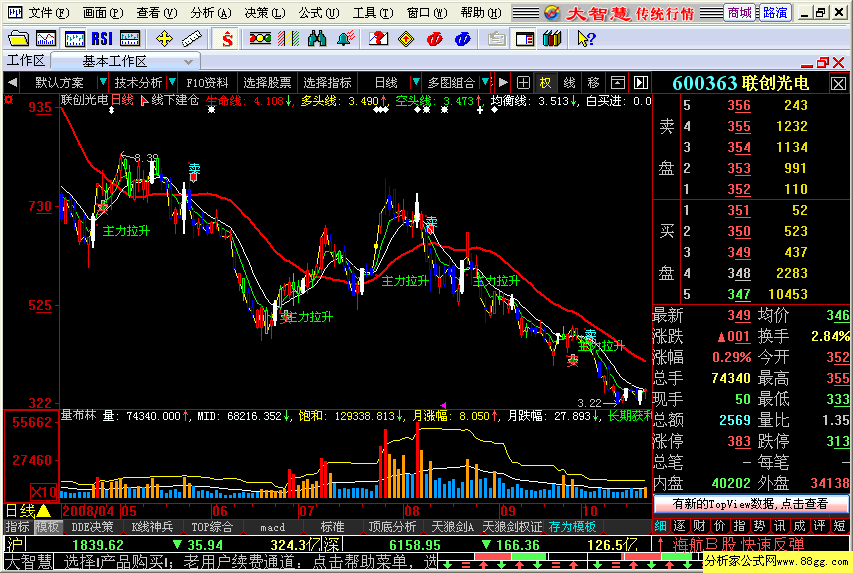The width and height of the screenshot is (853, 573).
Task: Open the binoculars search icon
Action: [x=317, y=39]
